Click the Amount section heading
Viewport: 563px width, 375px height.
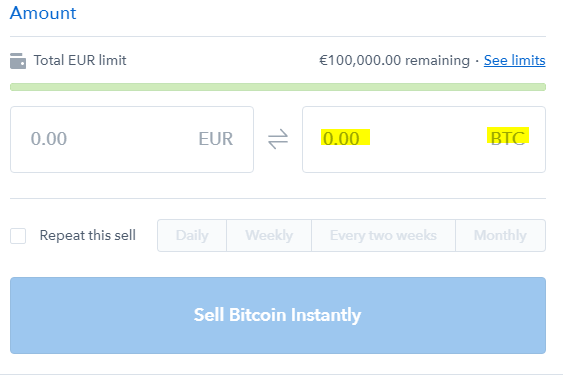[43, 13]
